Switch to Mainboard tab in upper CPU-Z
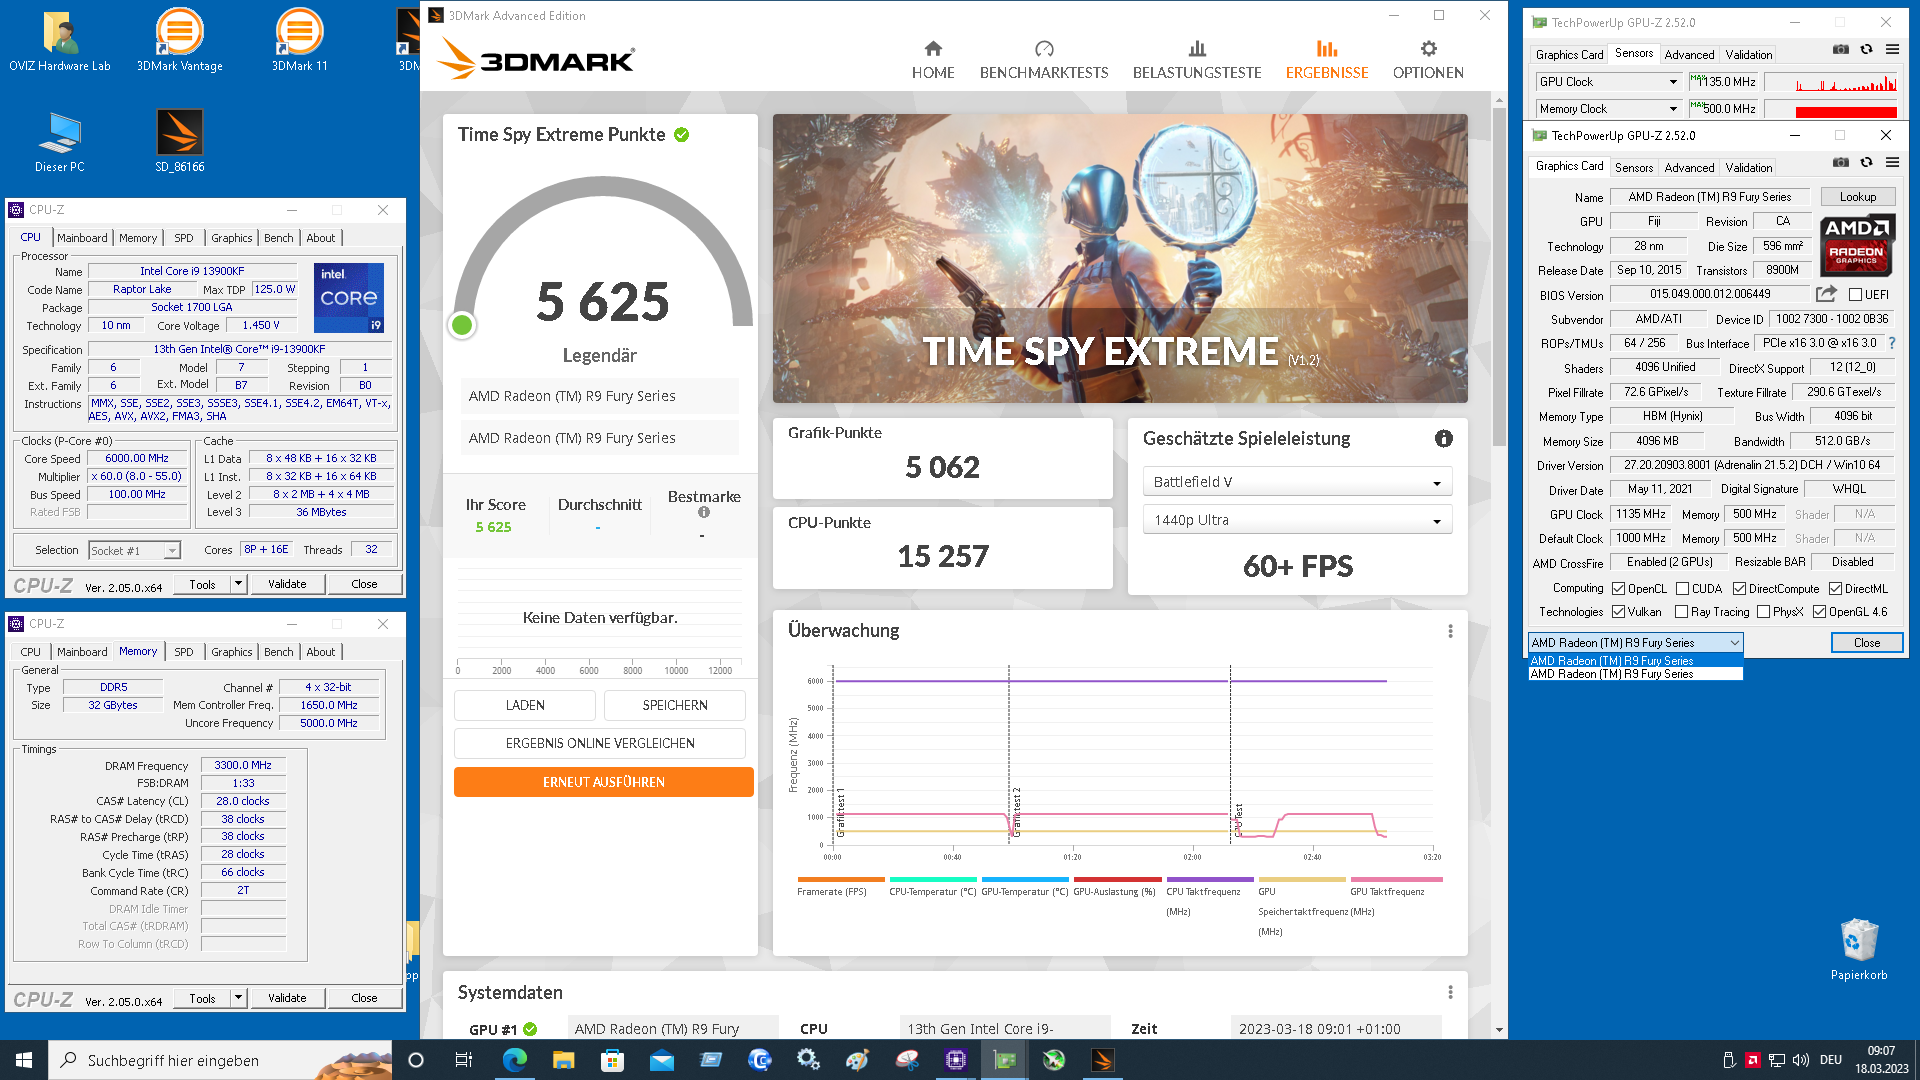The image size is (1920, 1080). [82, 238]
